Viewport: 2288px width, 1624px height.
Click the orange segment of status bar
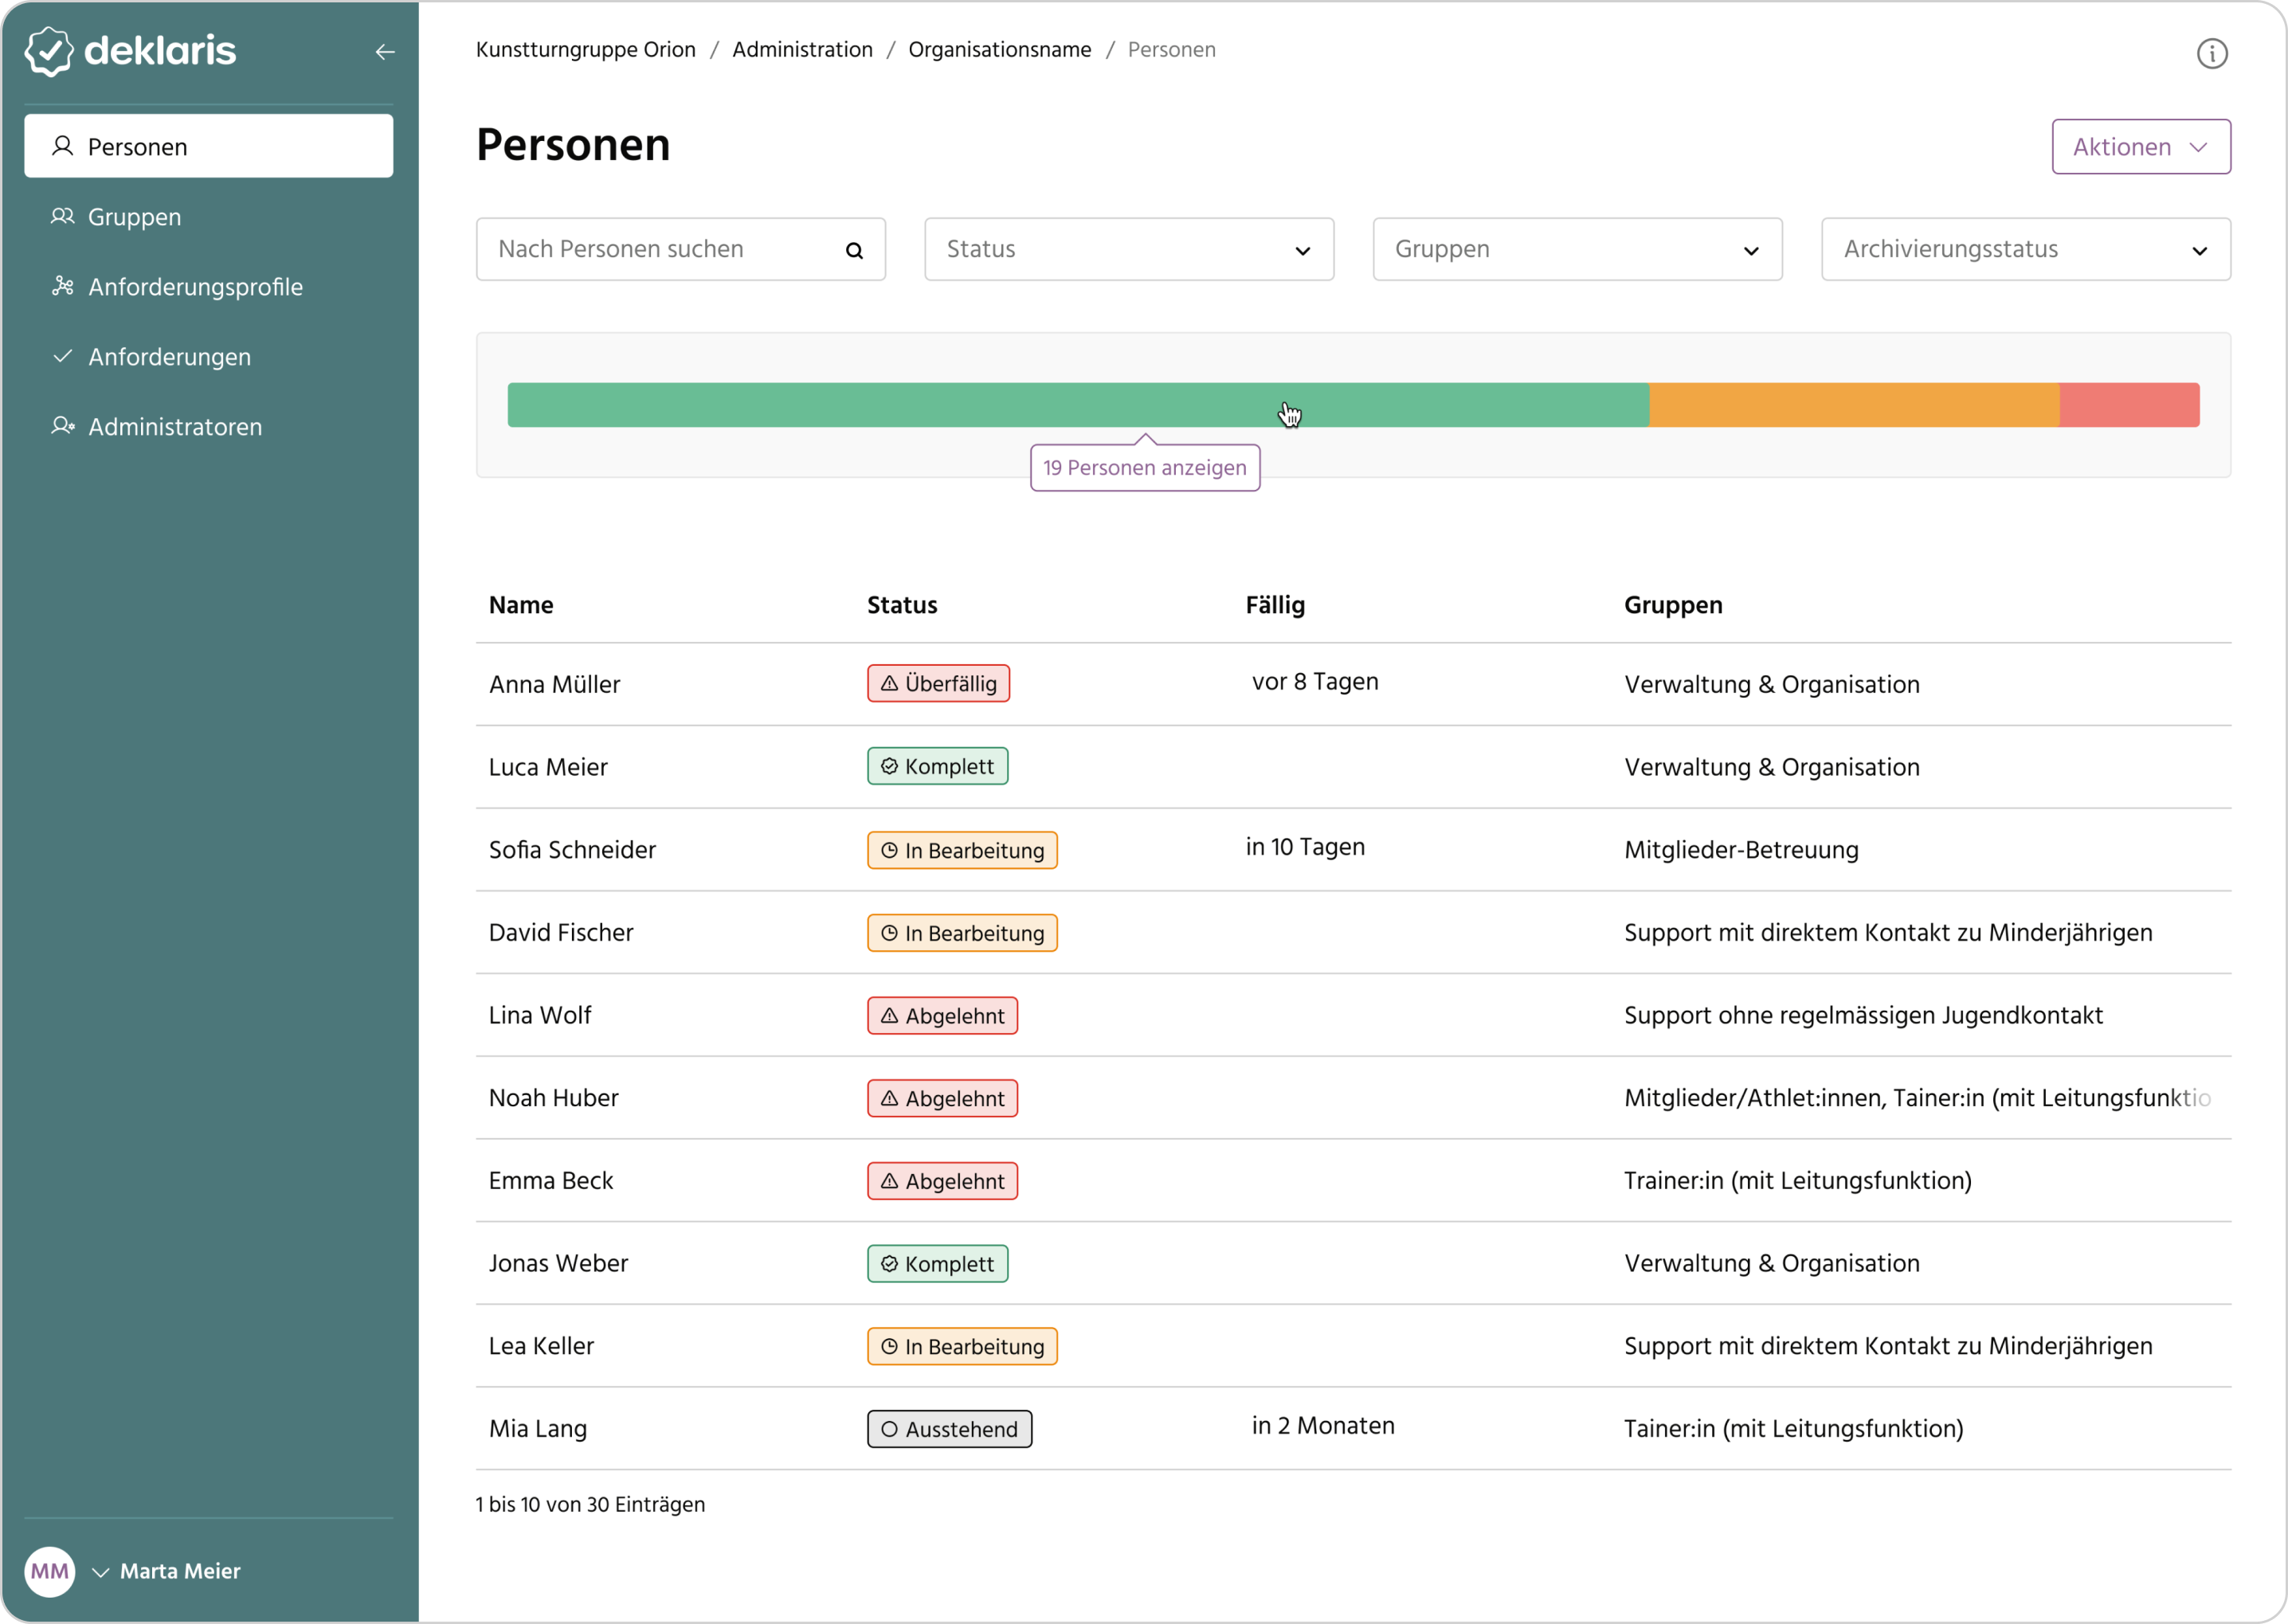click(x=1853, y=405)
